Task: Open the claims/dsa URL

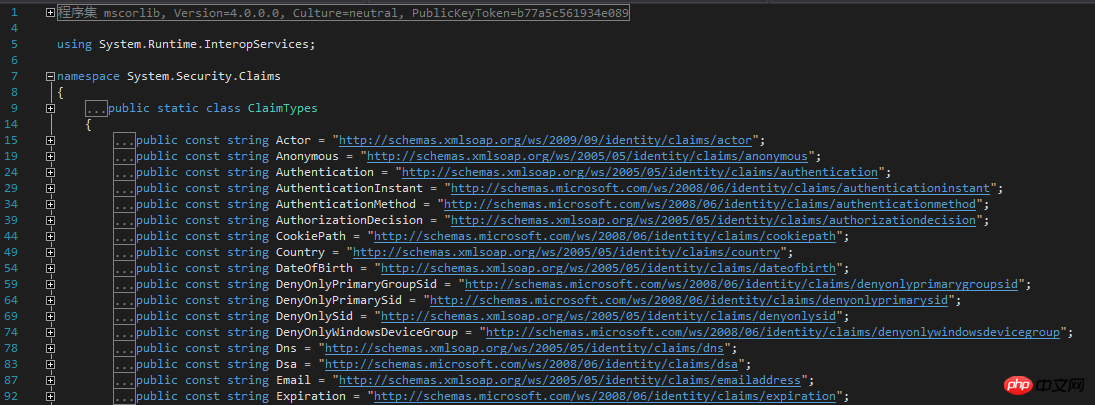Action: coord(531,364)
